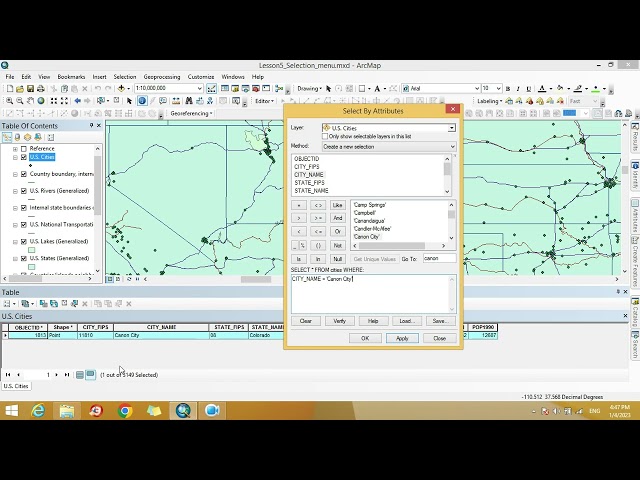This screenshot has width=640, height=480.
Task: Open the Layer dropdown in Select By Attributes
Action: [451, 128]
